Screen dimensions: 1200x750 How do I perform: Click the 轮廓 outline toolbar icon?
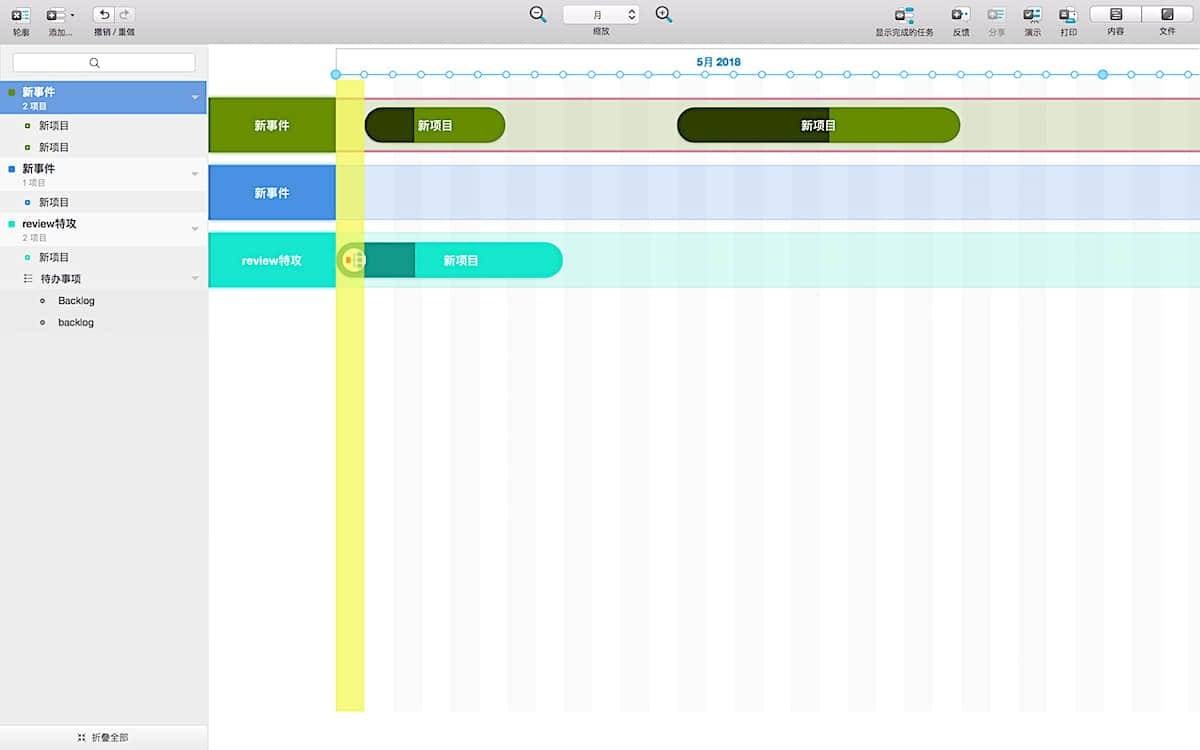(21, 15)
